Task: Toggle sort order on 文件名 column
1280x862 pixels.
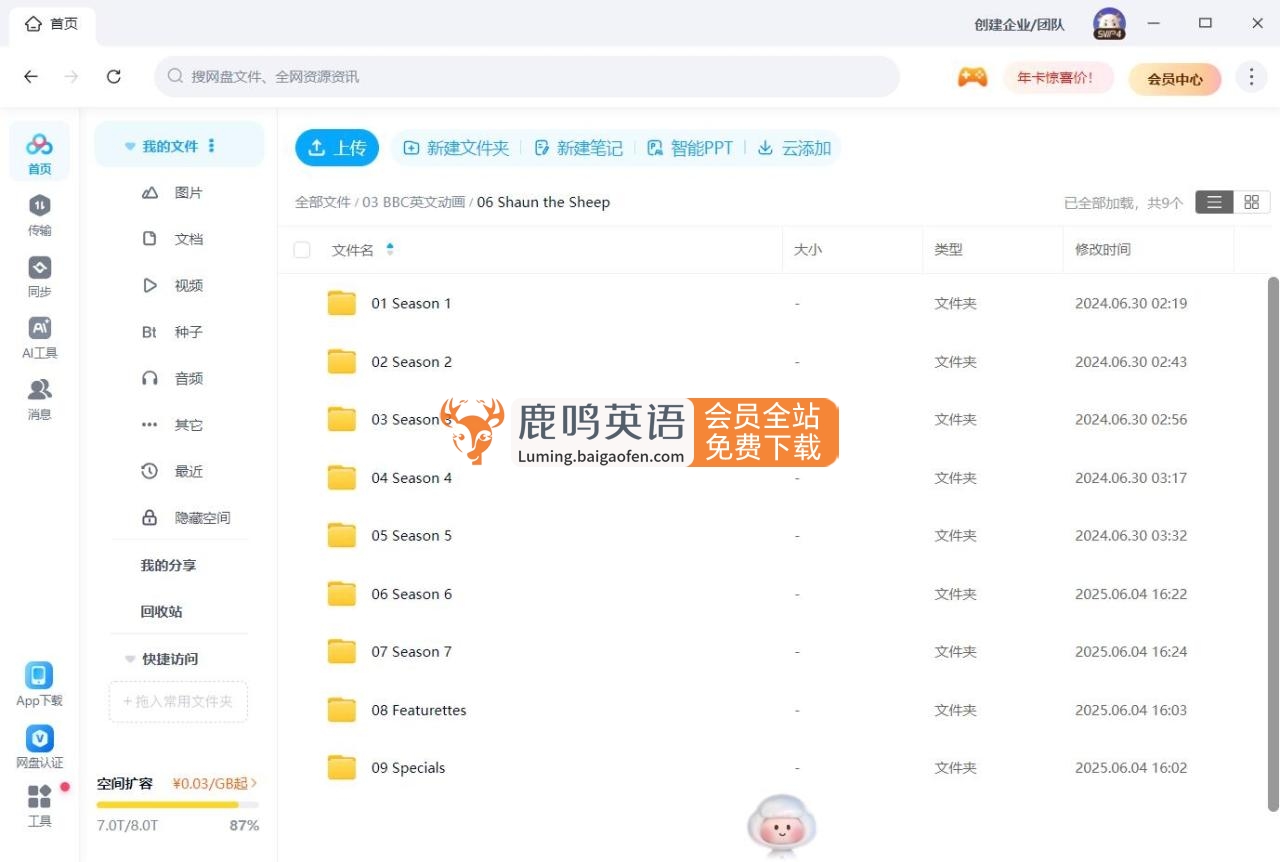Action: pos(389,249)
